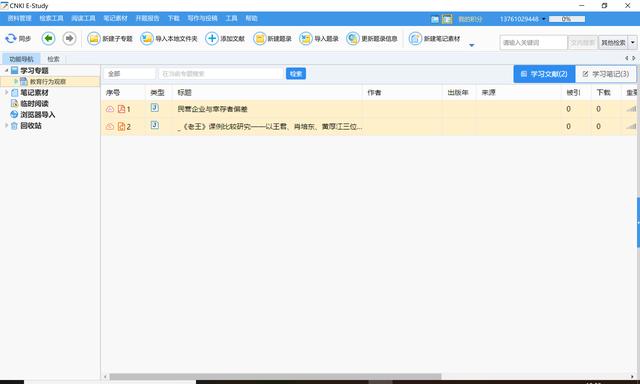The width and height of the screenshot is (640, 384).
Task: Open the 全部 filter combo box
Action: (x=129, y=74)
